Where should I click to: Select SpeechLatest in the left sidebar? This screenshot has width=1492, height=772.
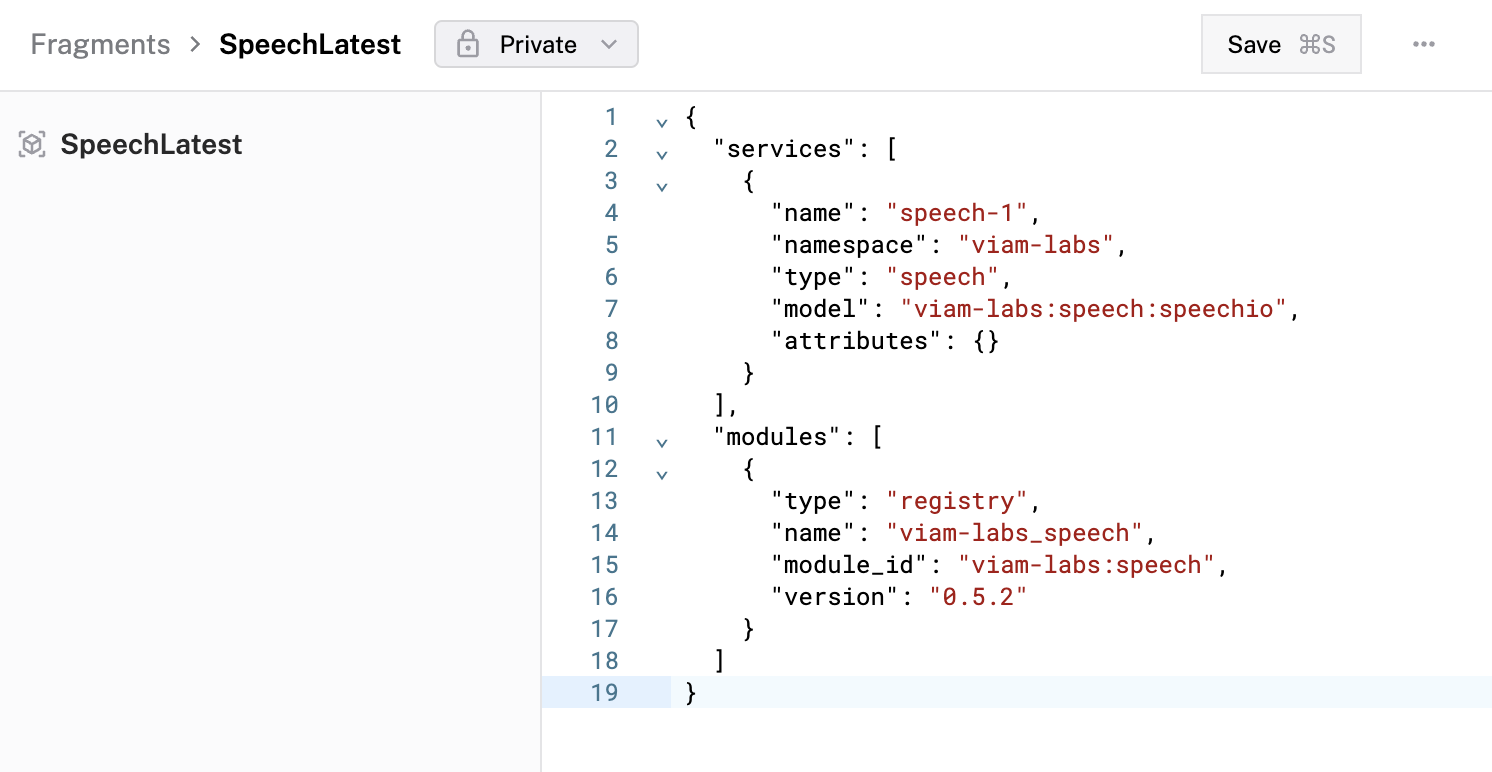click(x=151, y=145)
